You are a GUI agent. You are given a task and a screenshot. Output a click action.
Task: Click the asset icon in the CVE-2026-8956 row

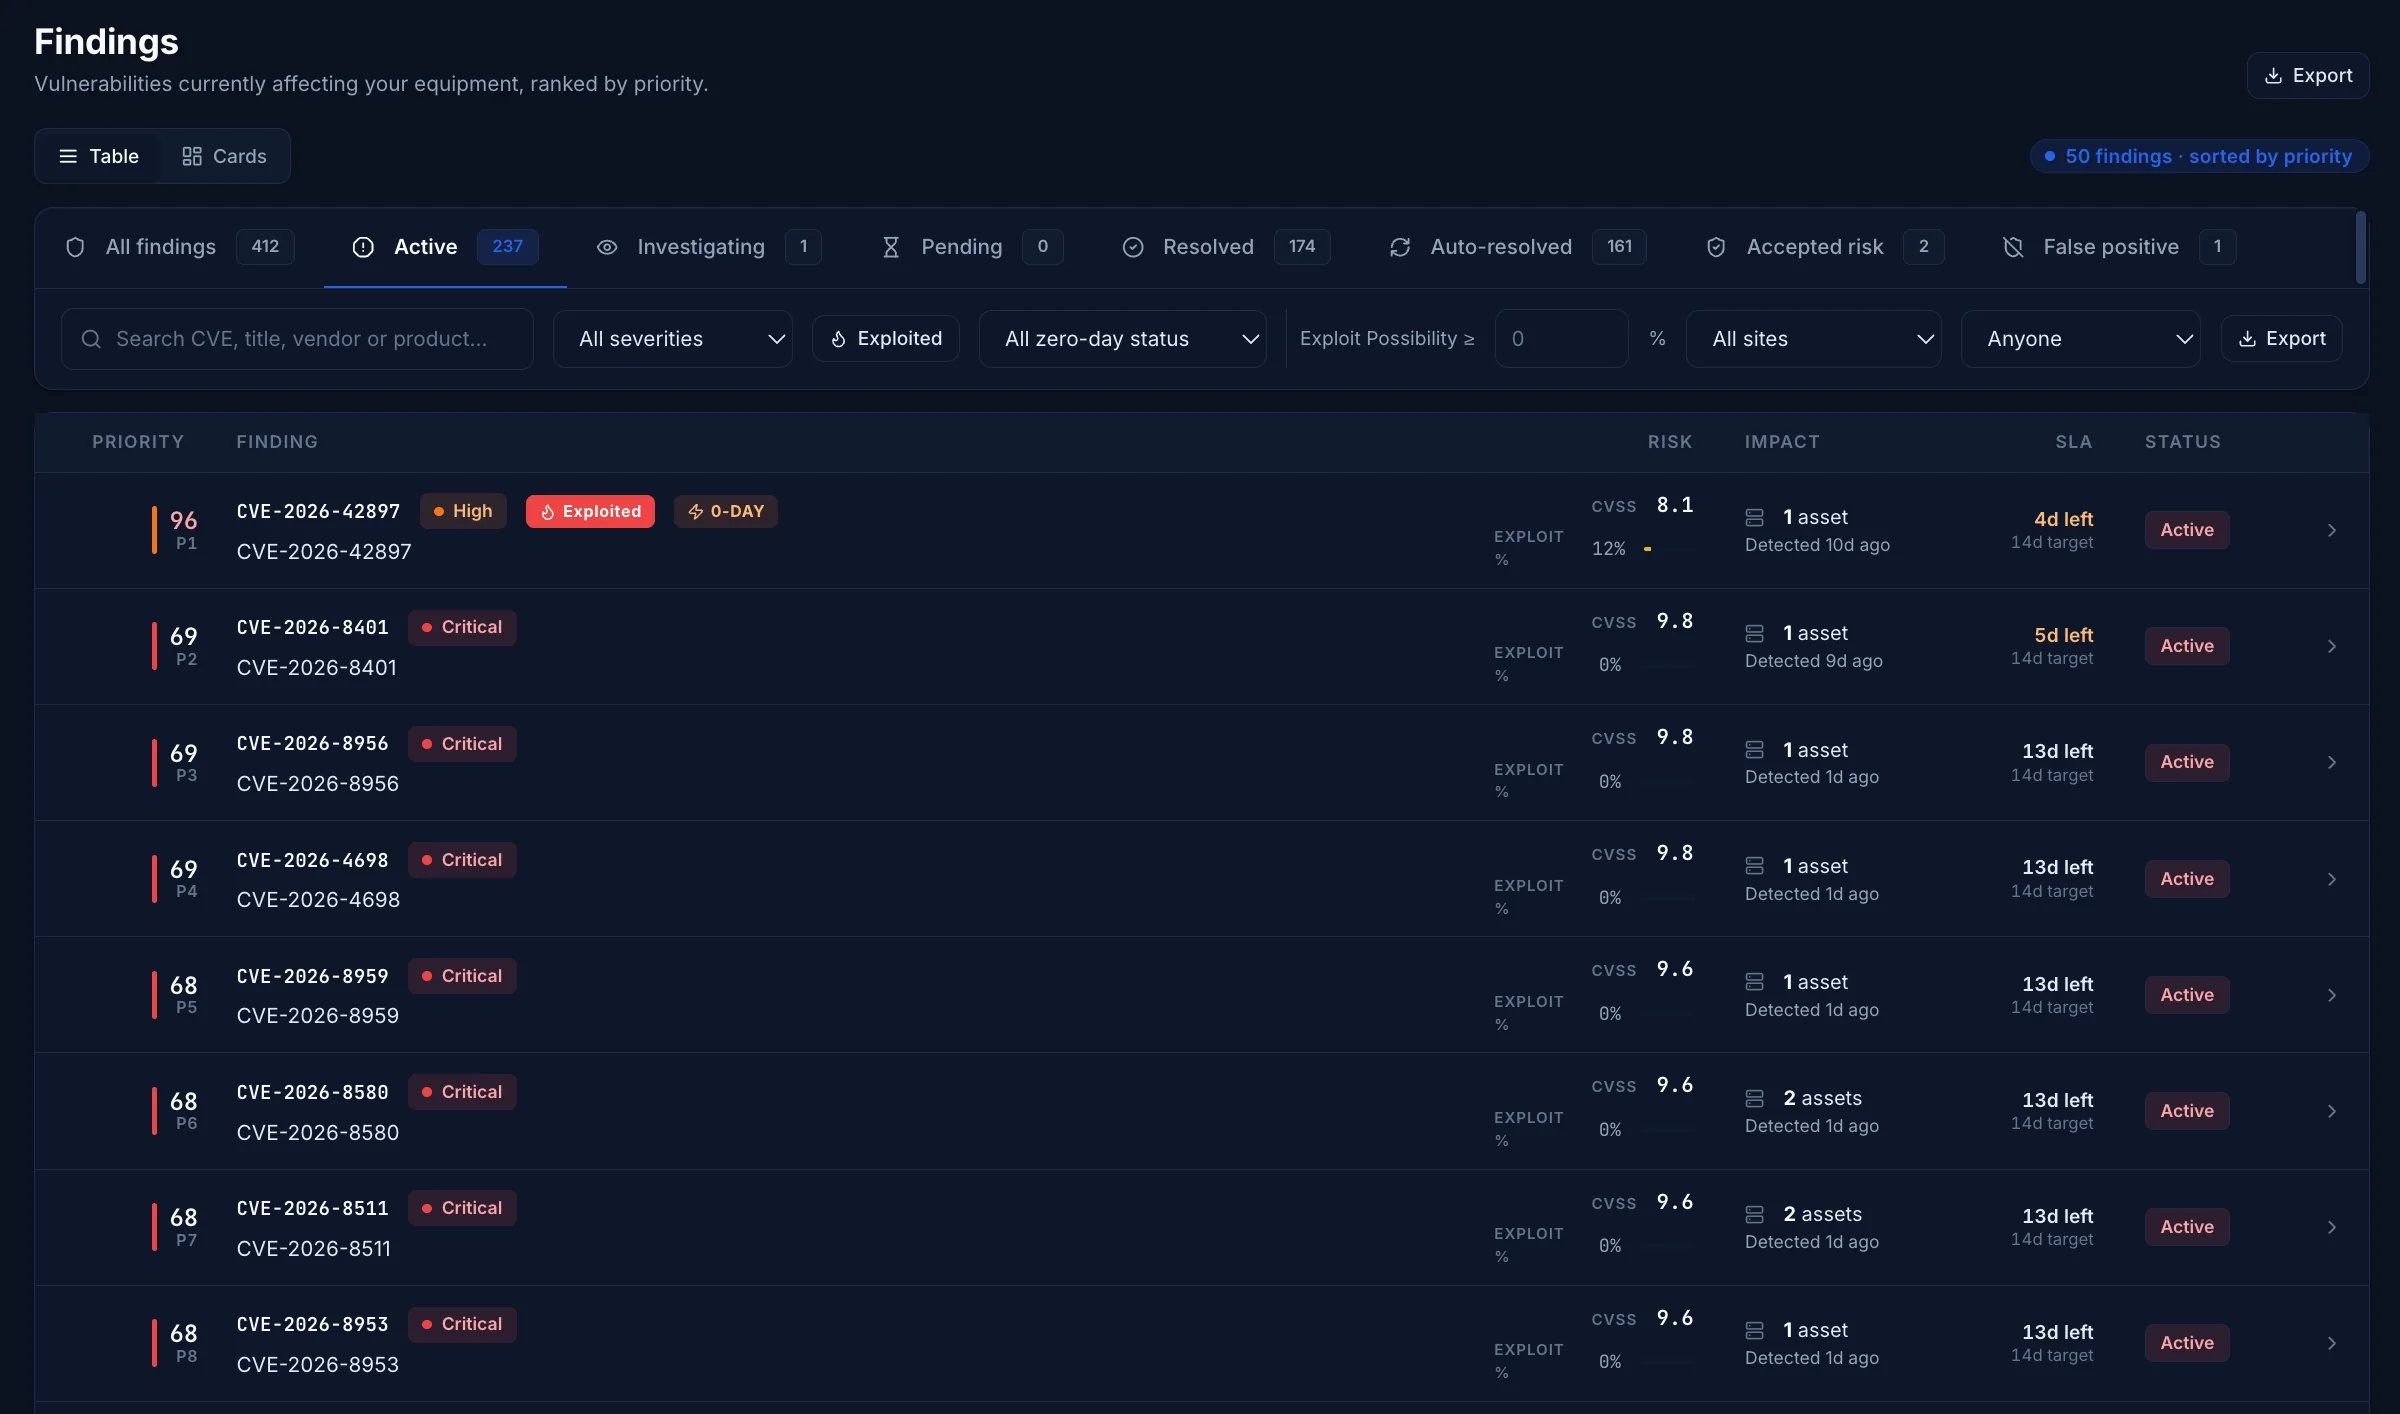(x=1754, y=749)
